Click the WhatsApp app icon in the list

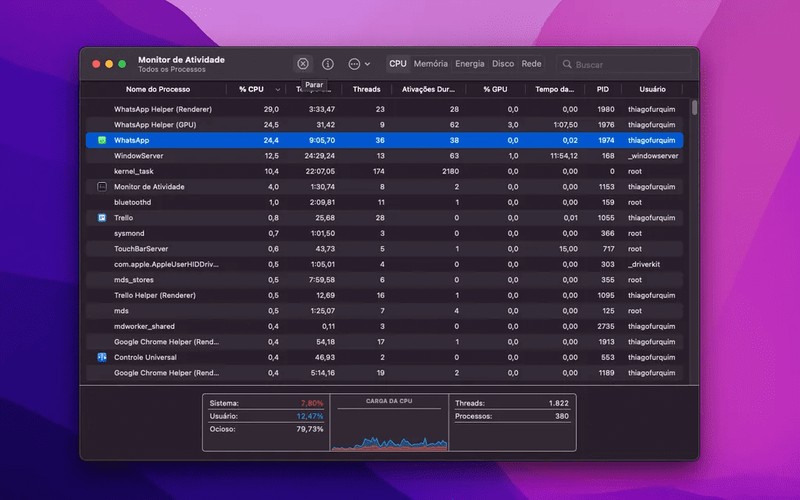102,140
